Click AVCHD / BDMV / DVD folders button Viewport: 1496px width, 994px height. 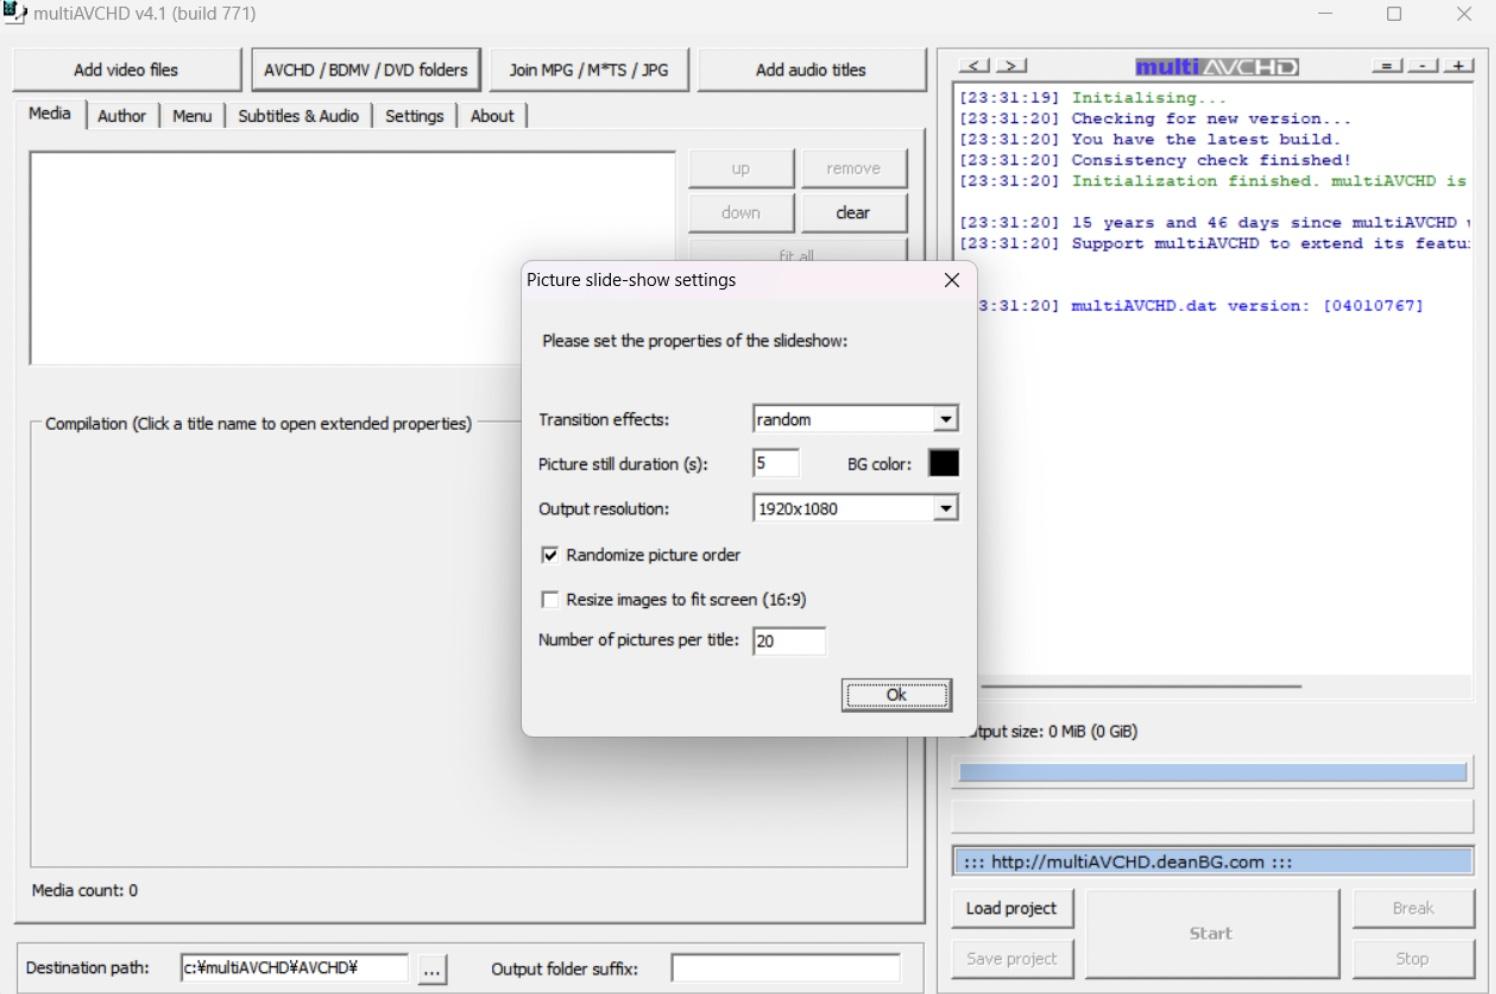[366, 70]
